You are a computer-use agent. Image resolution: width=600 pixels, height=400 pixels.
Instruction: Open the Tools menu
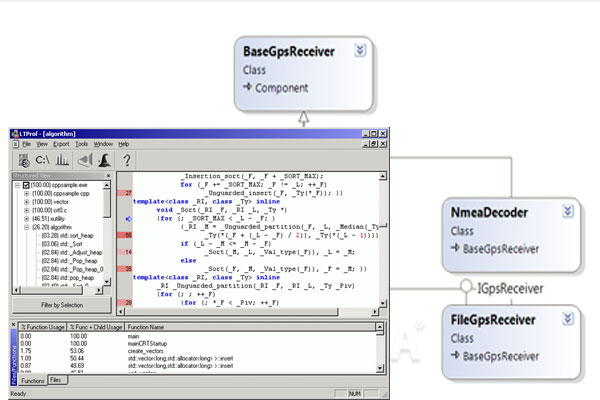[80, 144]
